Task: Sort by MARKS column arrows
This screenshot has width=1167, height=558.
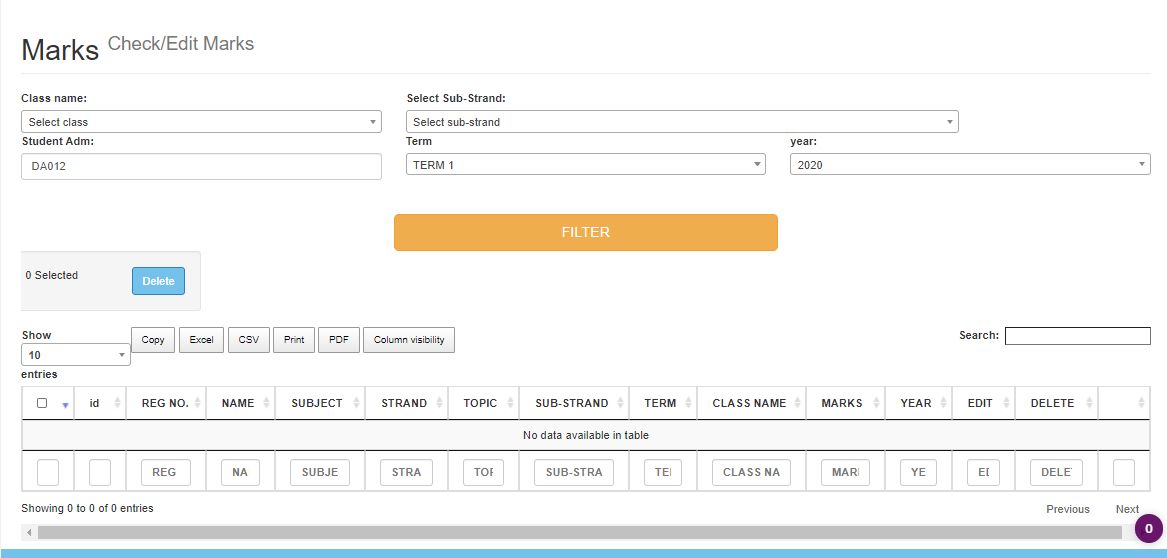Action: pyautogui.click(x=875, y=403)
